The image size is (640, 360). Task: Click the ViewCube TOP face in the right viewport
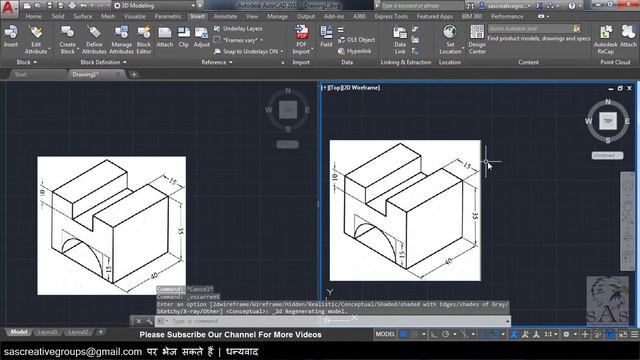tap(608, 121)
